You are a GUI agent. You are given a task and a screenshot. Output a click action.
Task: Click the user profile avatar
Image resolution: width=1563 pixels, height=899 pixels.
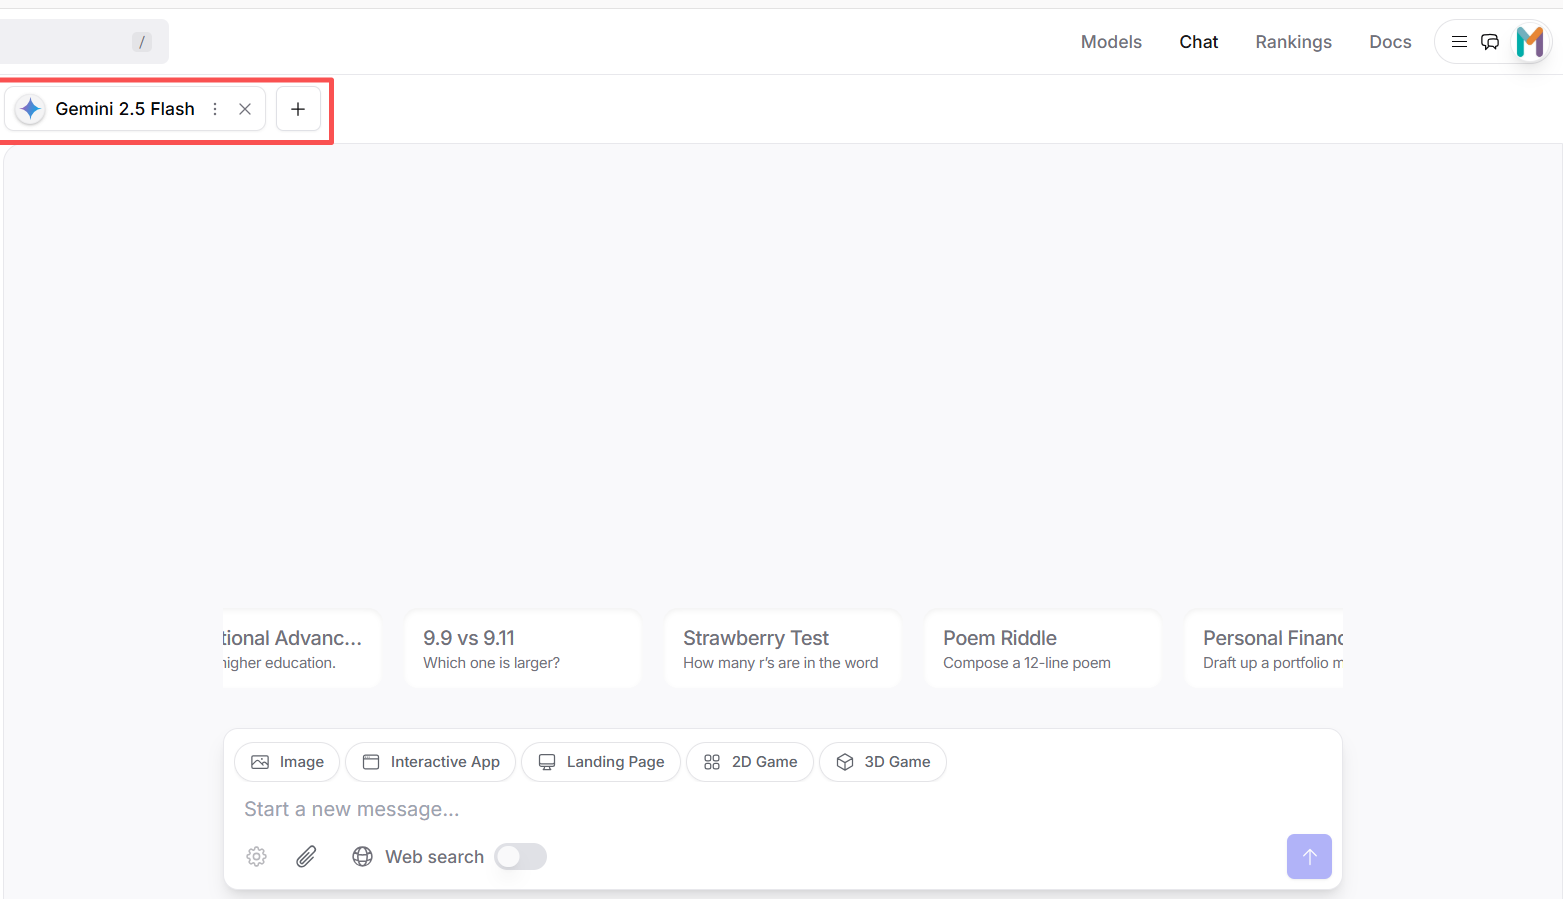[1530, 42]
